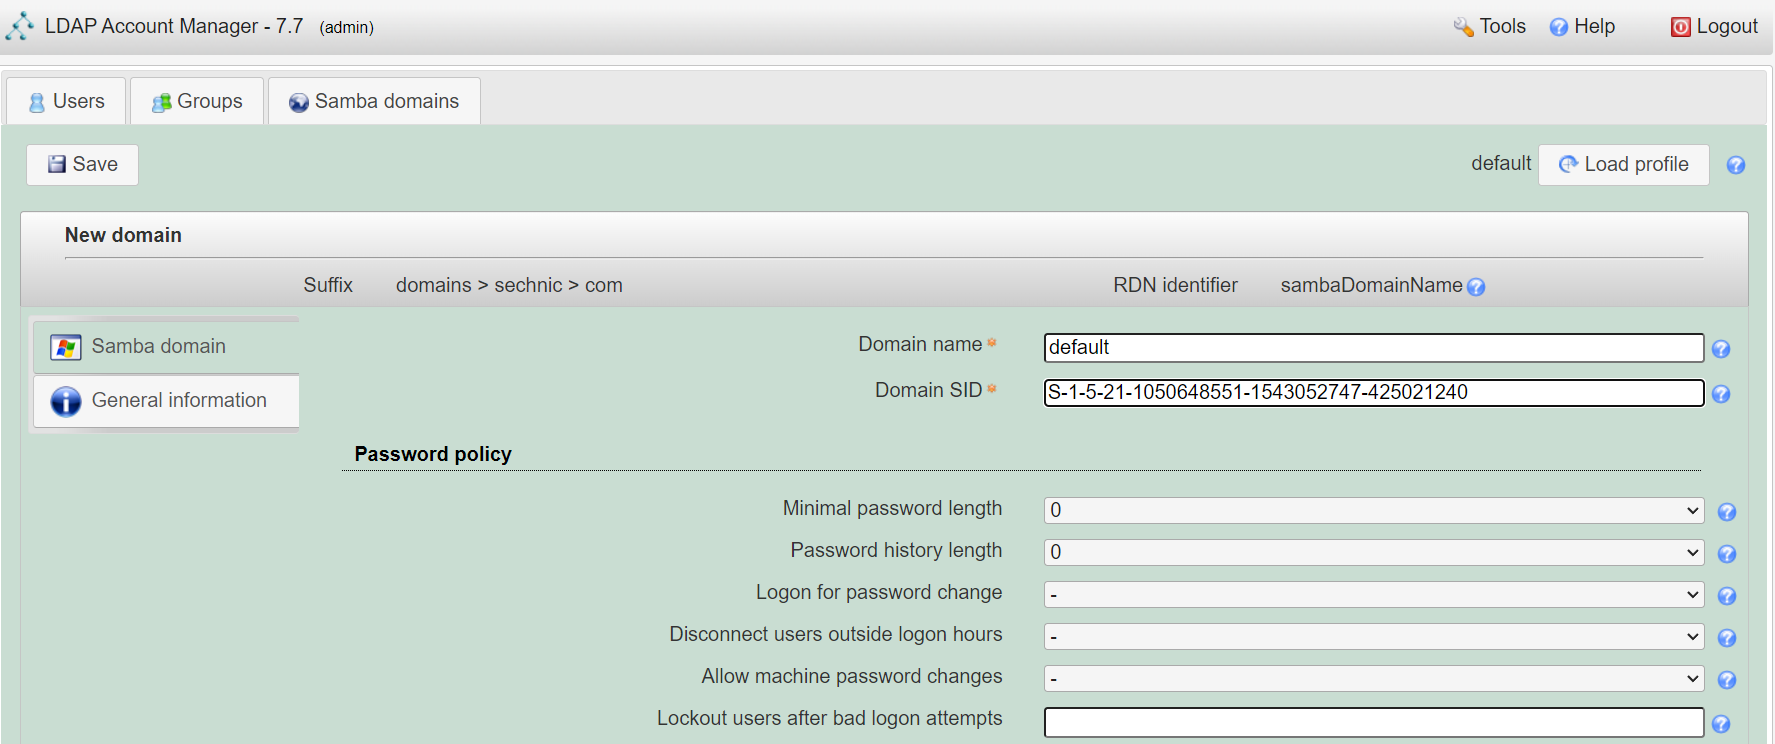
Task: Click the Users tab person icon
Action: (x=37, y=102)
